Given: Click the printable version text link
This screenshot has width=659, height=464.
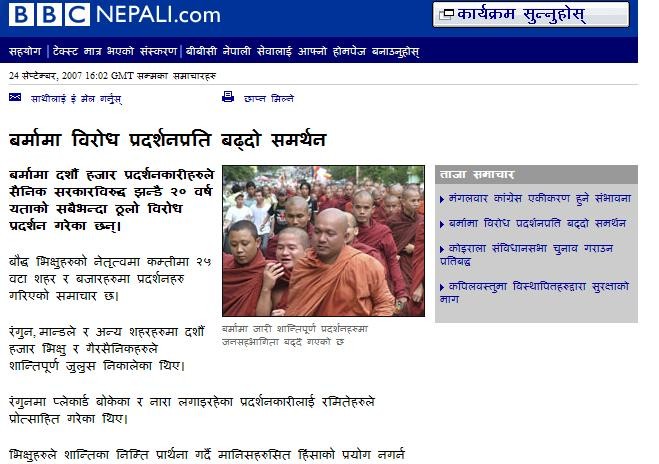Looking at the screenshot, I should [269, 98].
